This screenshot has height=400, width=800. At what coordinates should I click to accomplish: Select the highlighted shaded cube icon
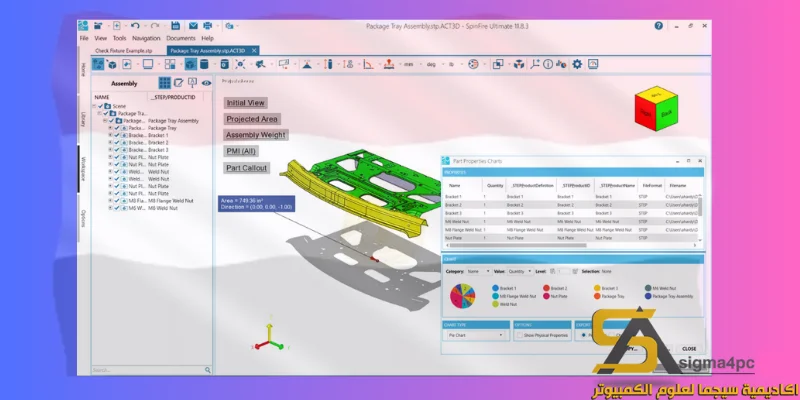pos(190,64)
